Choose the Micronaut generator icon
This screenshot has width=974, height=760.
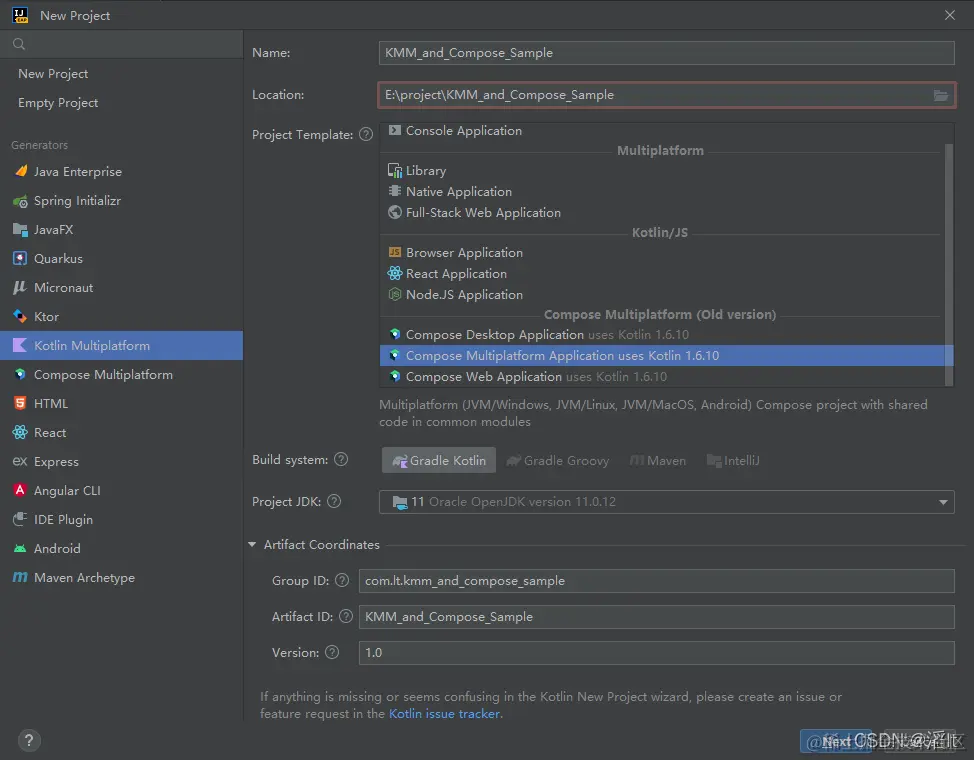(x=20, y=287)
